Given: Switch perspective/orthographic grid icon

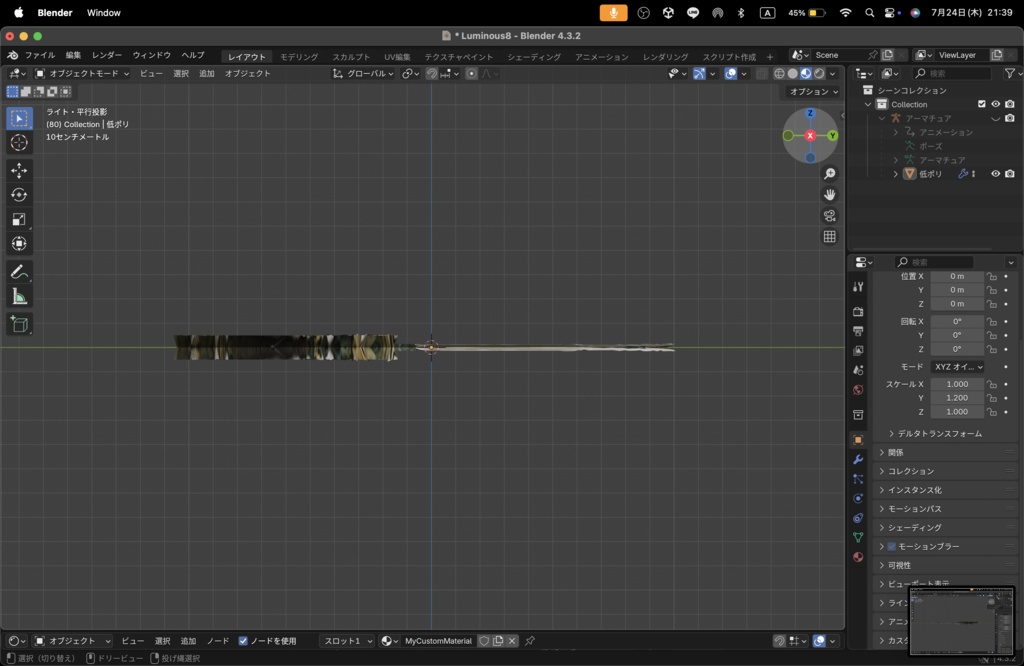Looking at the screenshot, I should [x=829, y=236].
